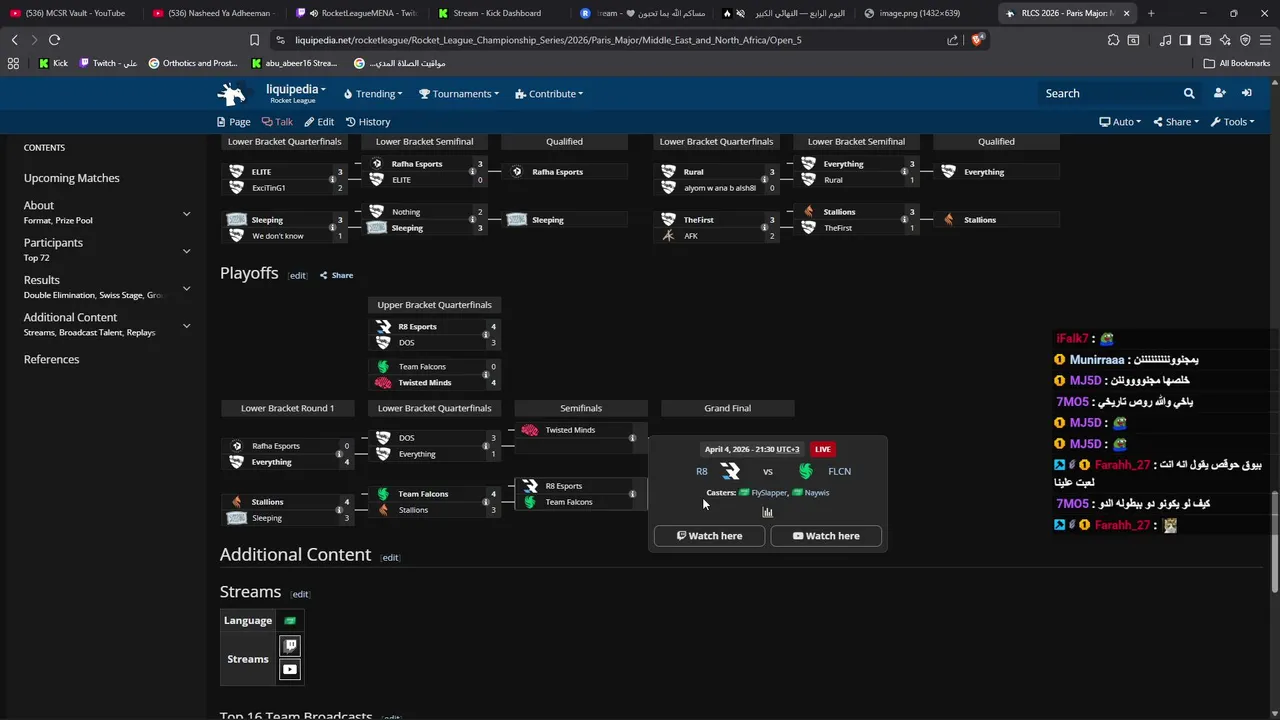Click the search magnifier icon
1280x720 pixels.
pyautogui.click(x=1189, y=93)
